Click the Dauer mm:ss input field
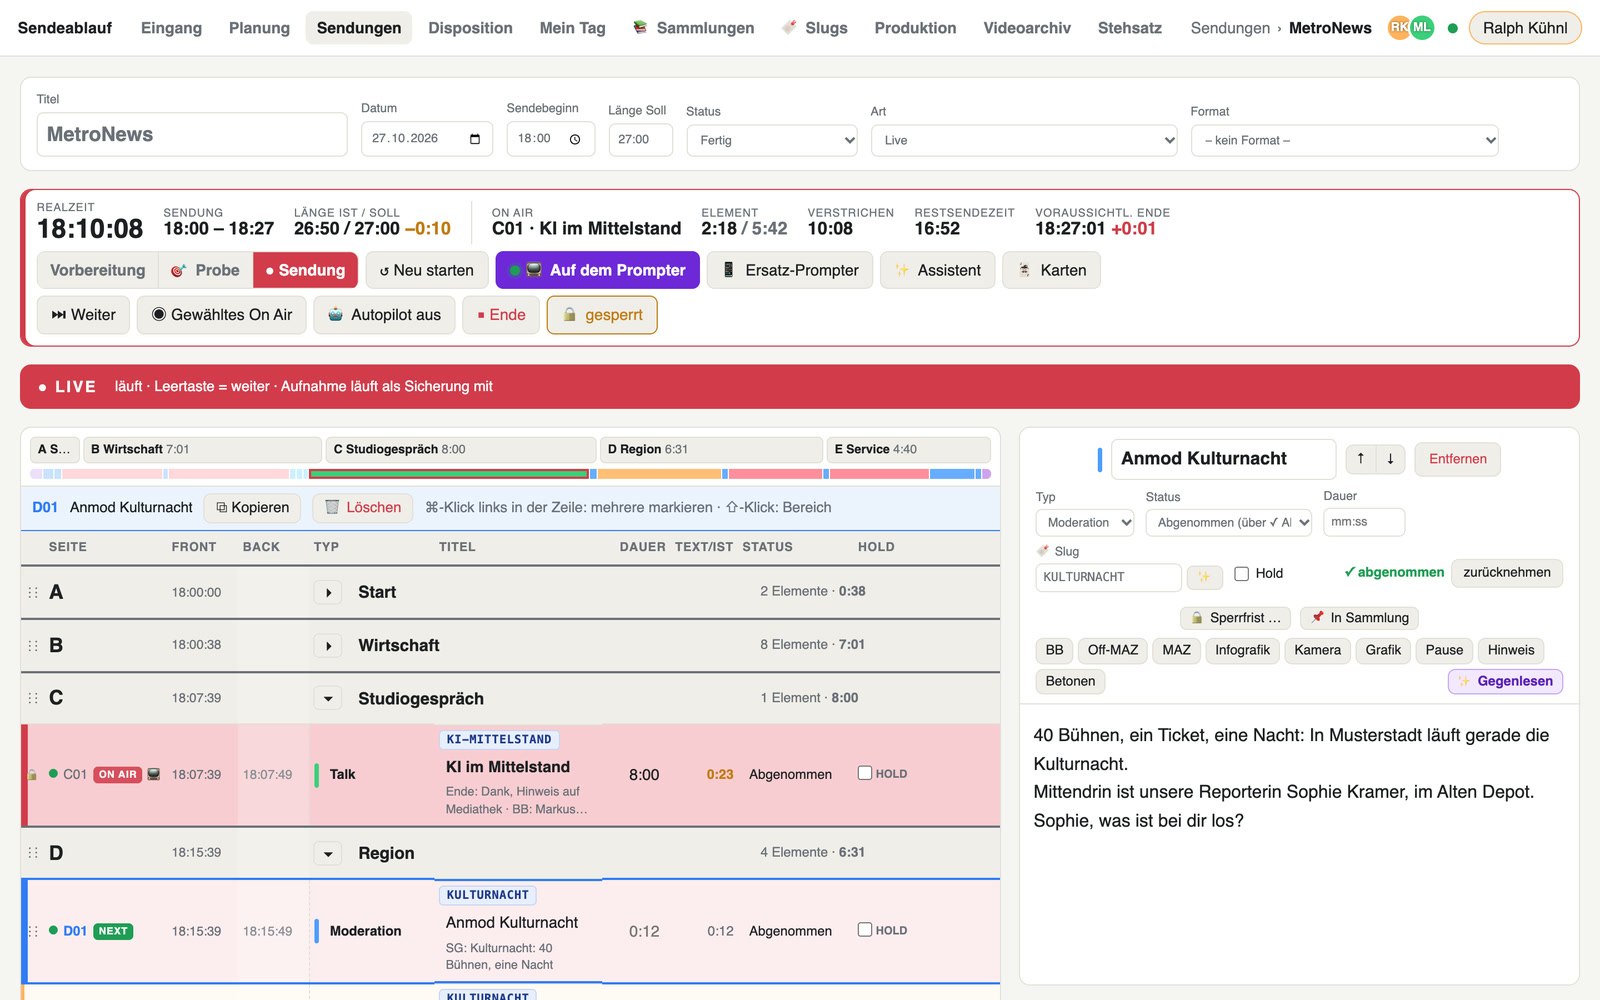1600x1000 pixels. [x=1364, y=522]
